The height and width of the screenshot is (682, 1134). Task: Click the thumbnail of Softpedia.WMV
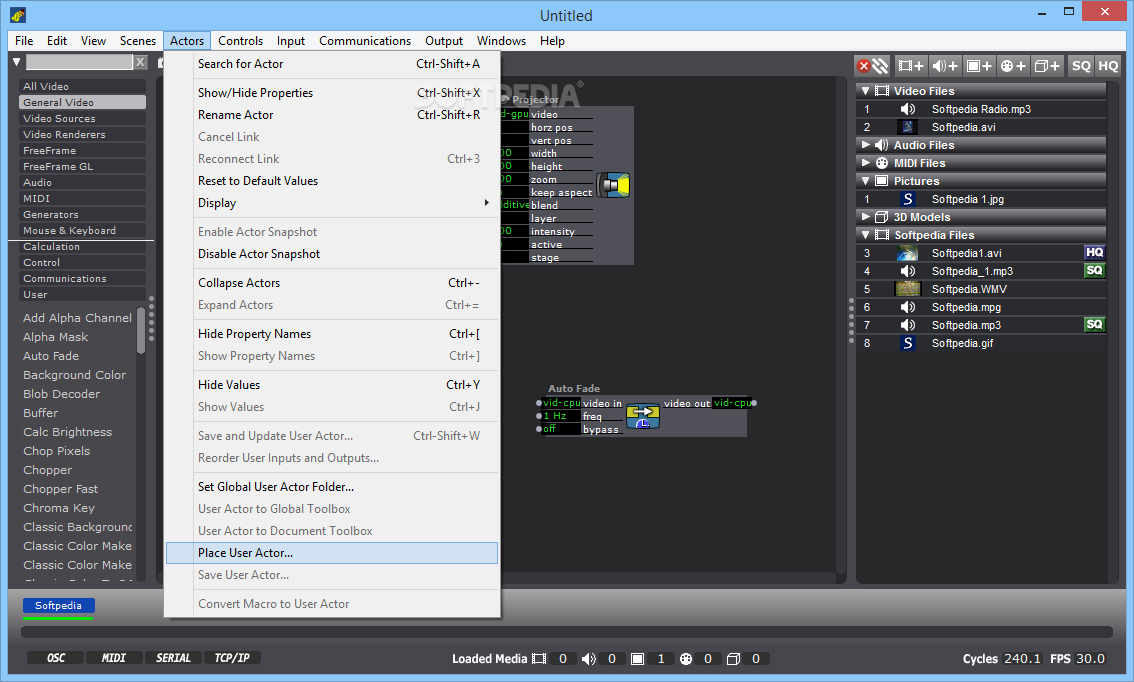[908, 289]
